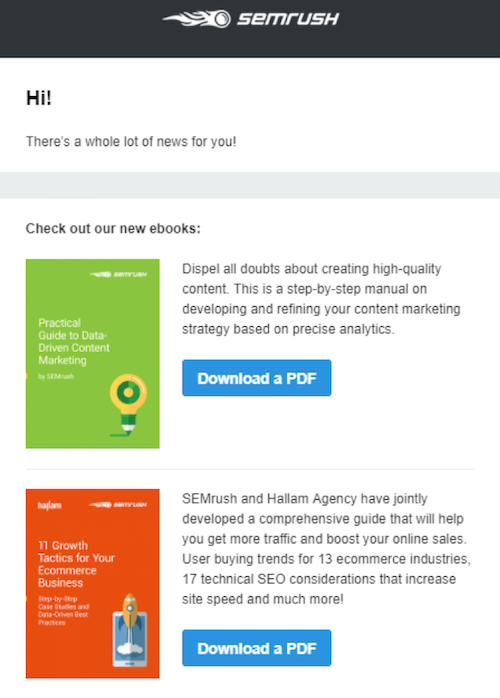Download the Ecommerce Growth Tactics PDF

256,648
